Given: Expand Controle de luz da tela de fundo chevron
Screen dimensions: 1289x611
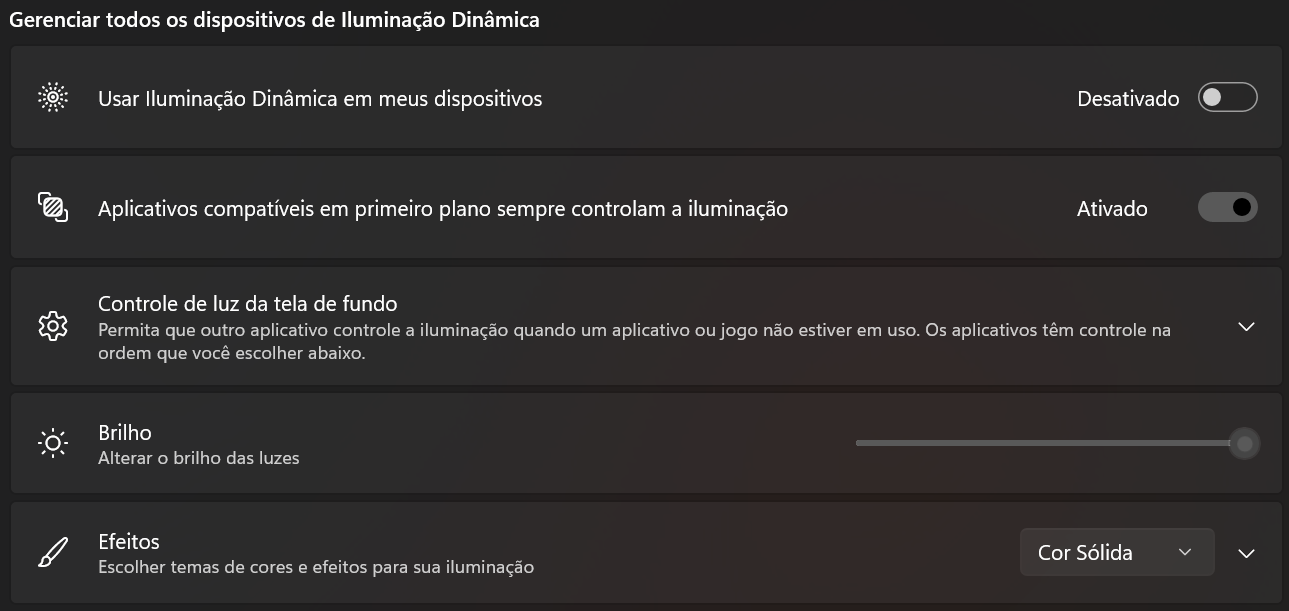Looking at the screenshot, I should [x=1246, y=326].
